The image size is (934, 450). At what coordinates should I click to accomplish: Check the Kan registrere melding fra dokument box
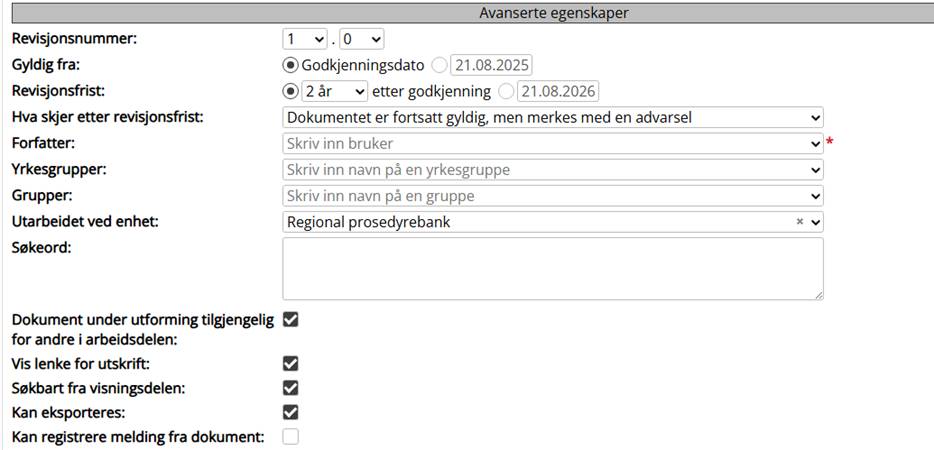(291, 437)
